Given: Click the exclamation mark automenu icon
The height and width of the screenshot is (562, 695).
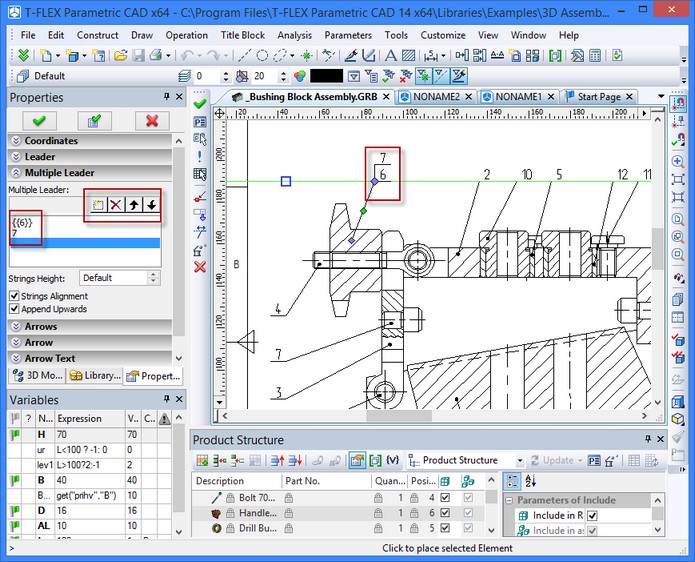Looking at the screenshot, I should (200, 156).
